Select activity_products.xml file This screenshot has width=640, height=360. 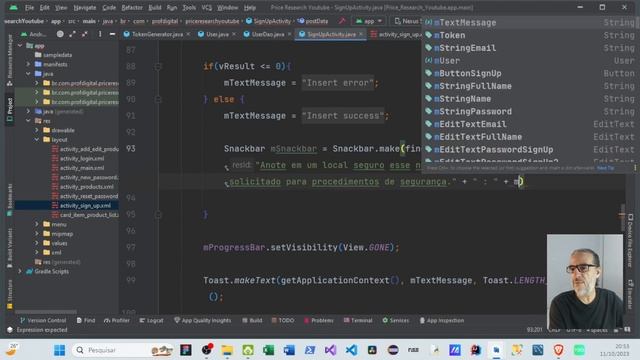click(87, 187)
